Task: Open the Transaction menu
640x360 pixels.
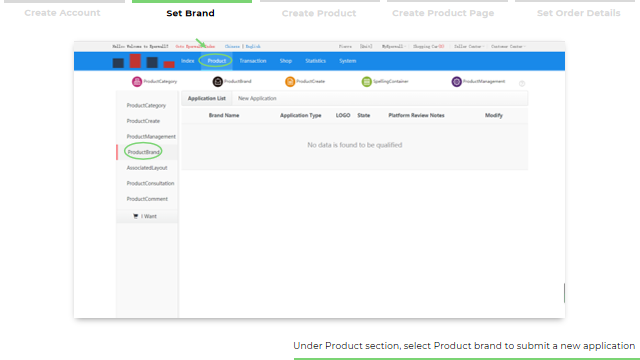Action: (253, 61)
